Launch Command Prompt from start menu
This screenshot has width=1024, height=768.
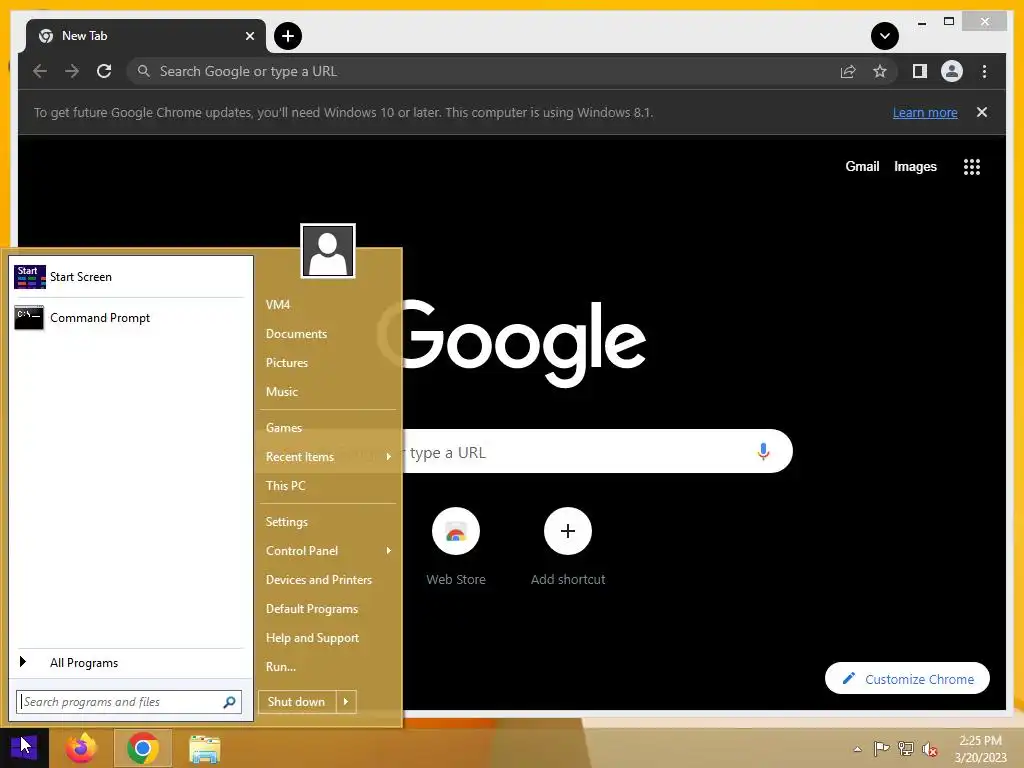point(131,318)
